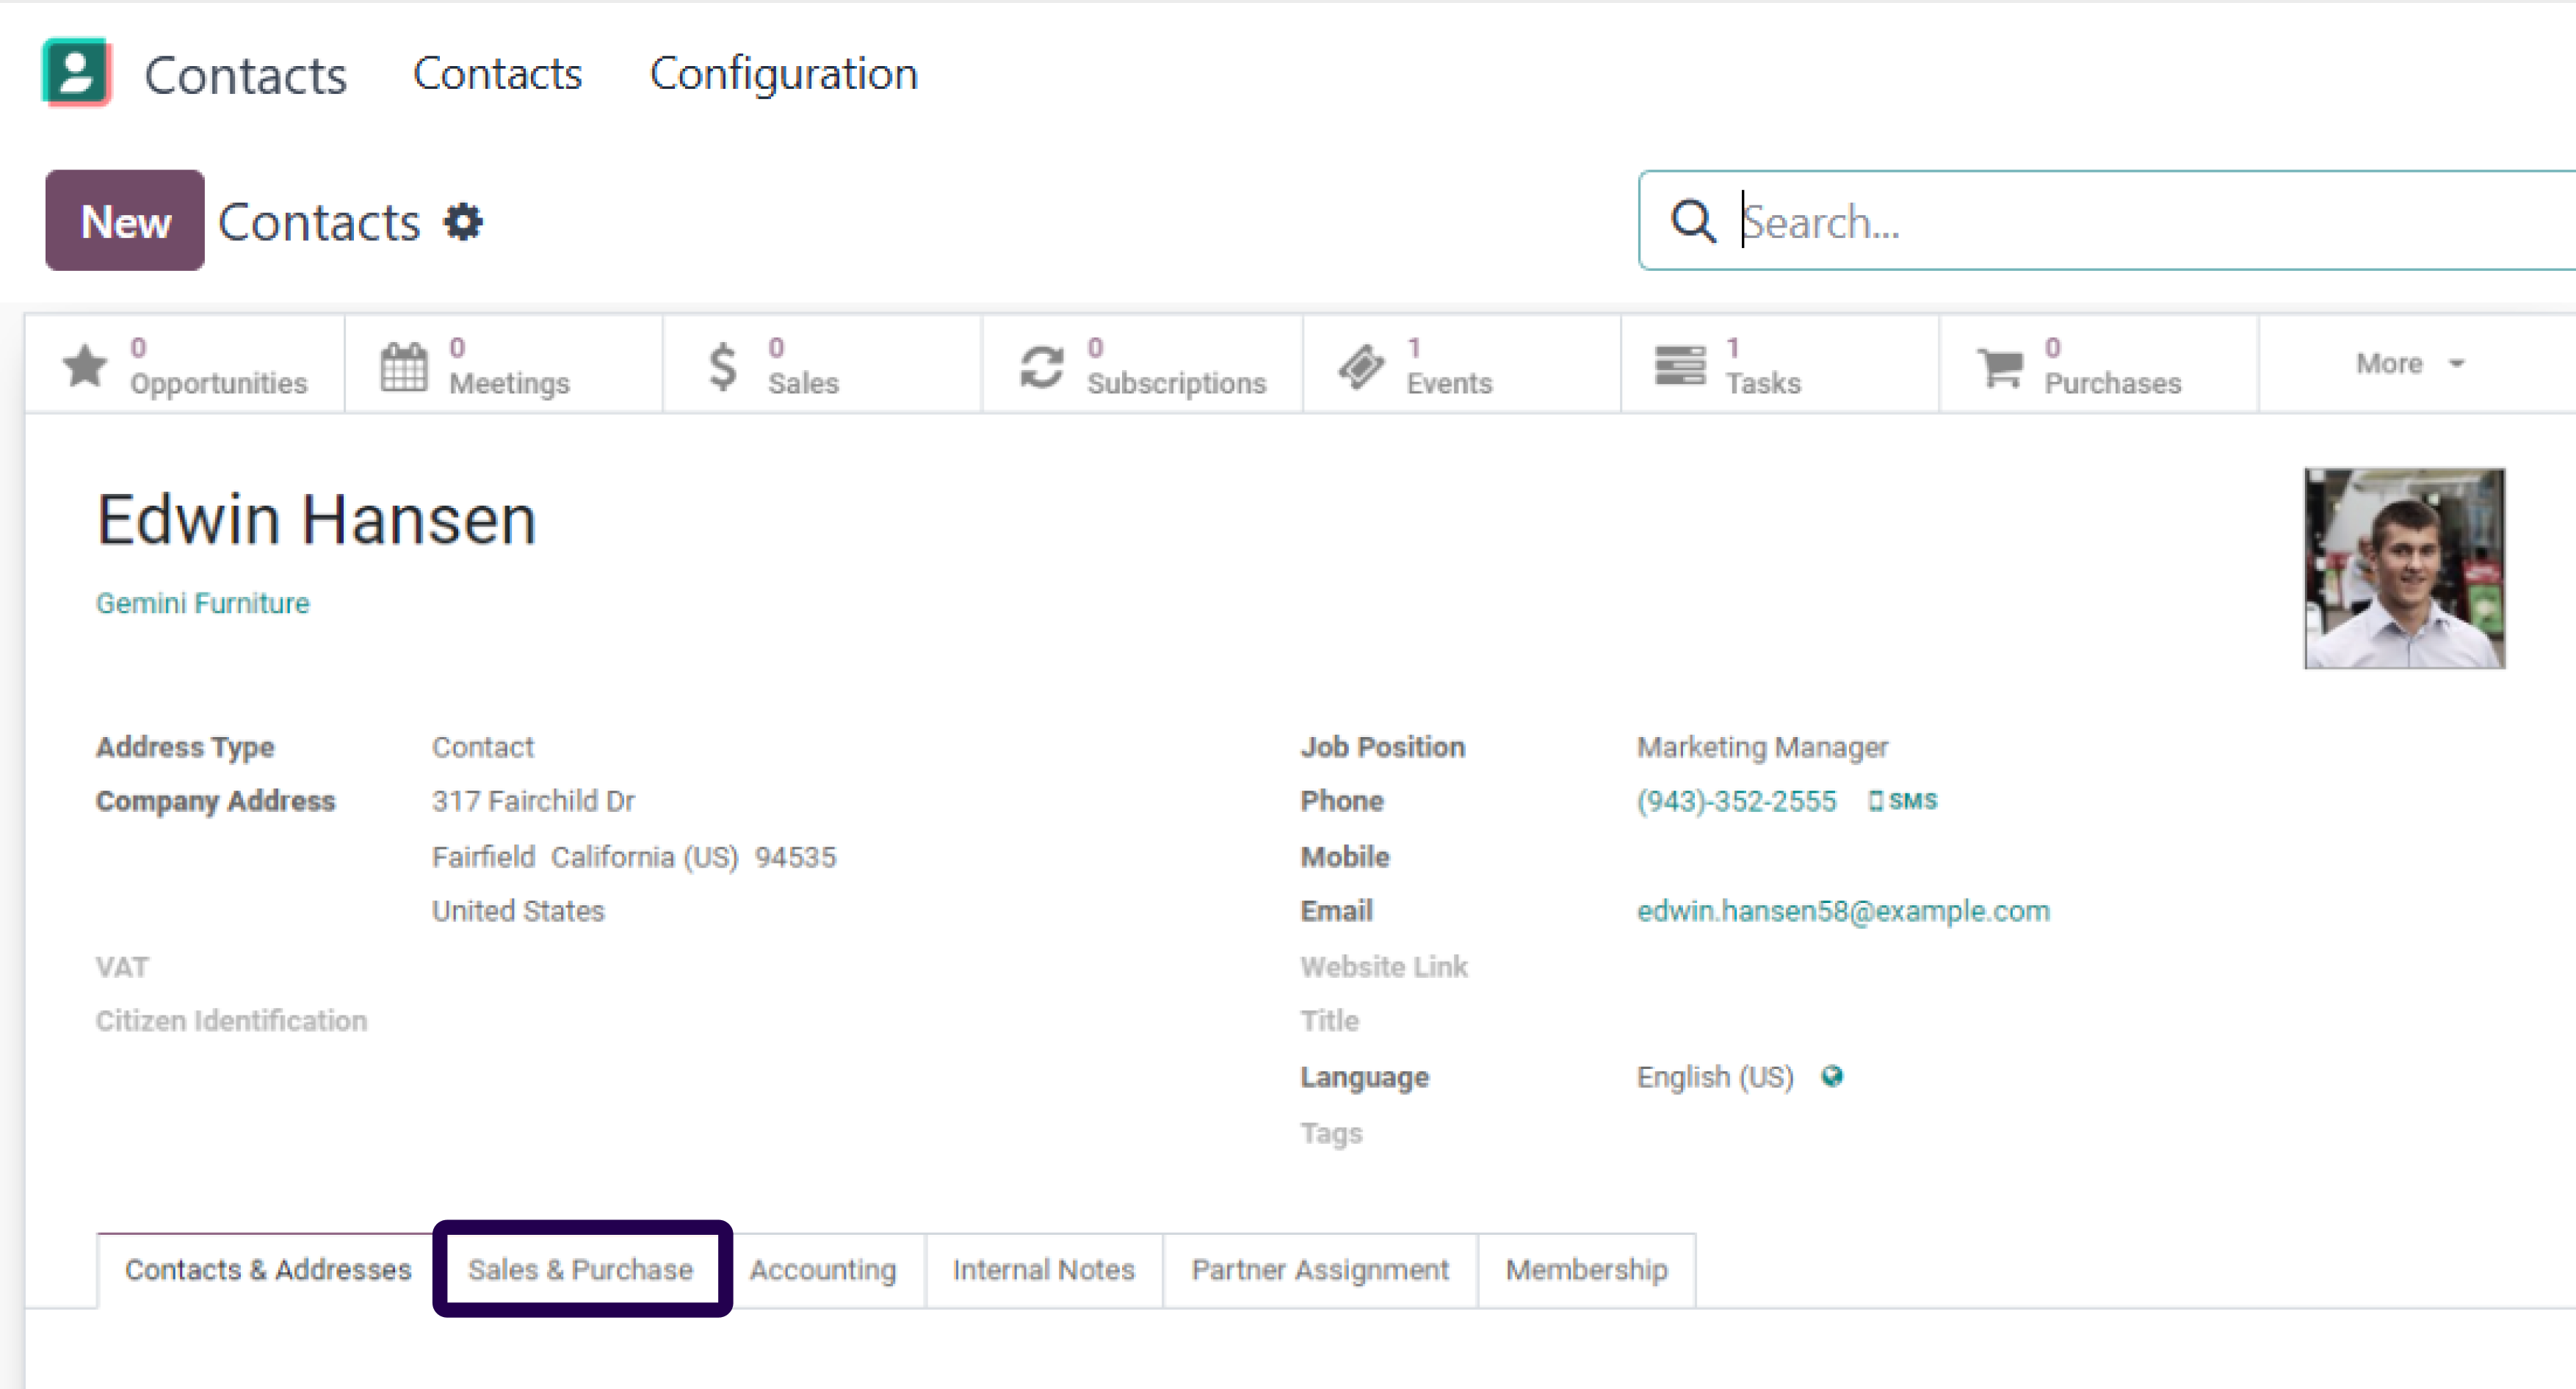The width and height of the screenshot is (2576, 1389).
Task: Switch to the Sales & Purchase tab
Action: click(581, 1269)
